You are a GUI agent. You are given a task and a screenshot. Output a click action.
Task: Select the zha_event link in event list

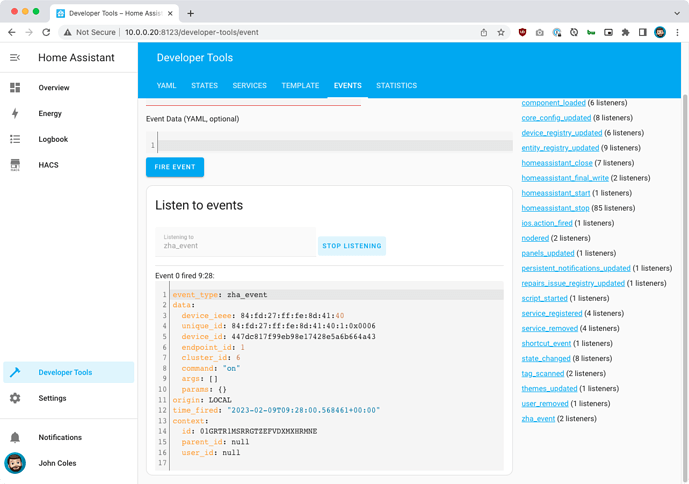click(x=538, y=419)
